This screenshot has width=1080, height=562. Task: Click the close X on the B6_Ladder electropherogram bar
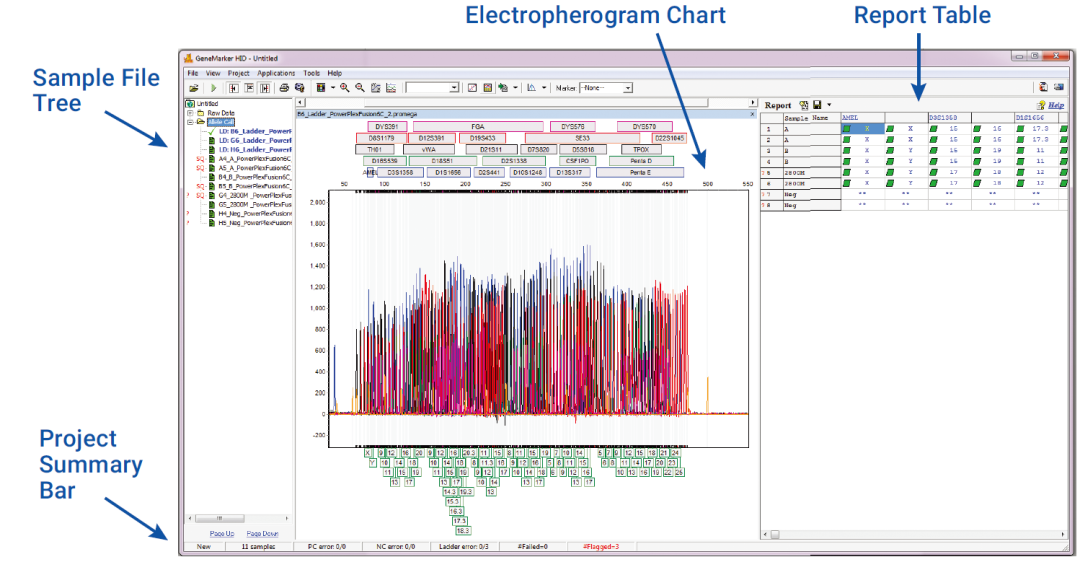(752, 114)
